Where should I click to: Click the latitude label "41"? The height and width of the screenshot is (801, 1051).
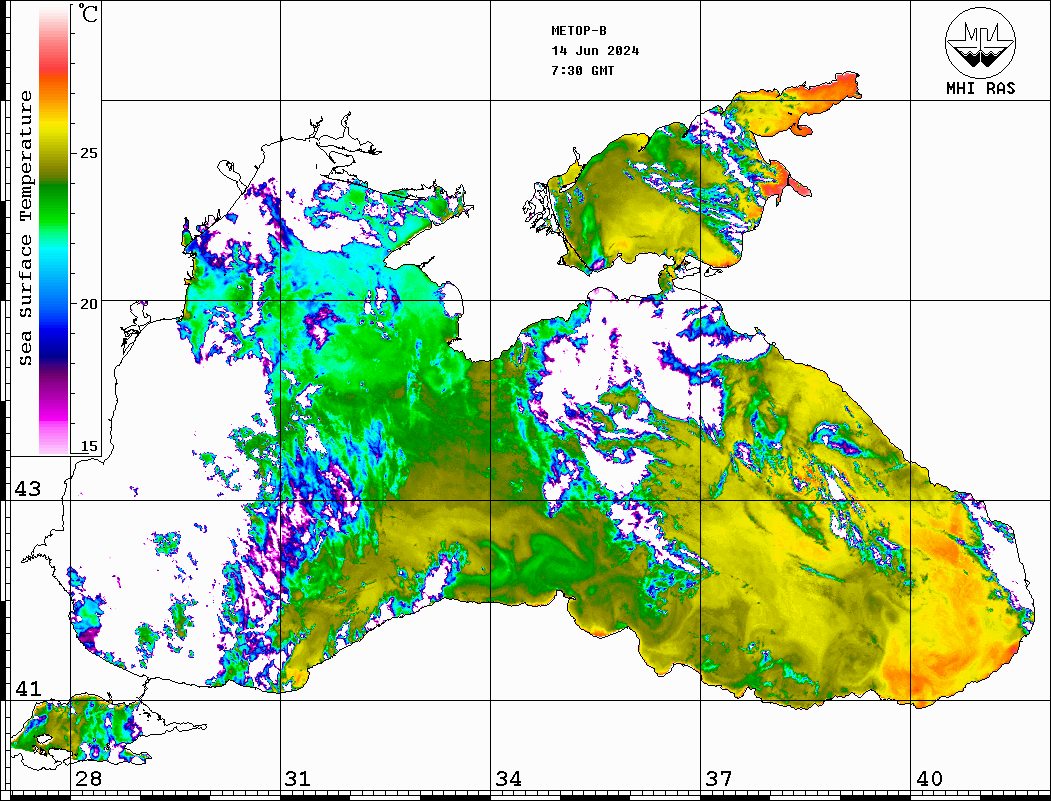click(28, 688)
